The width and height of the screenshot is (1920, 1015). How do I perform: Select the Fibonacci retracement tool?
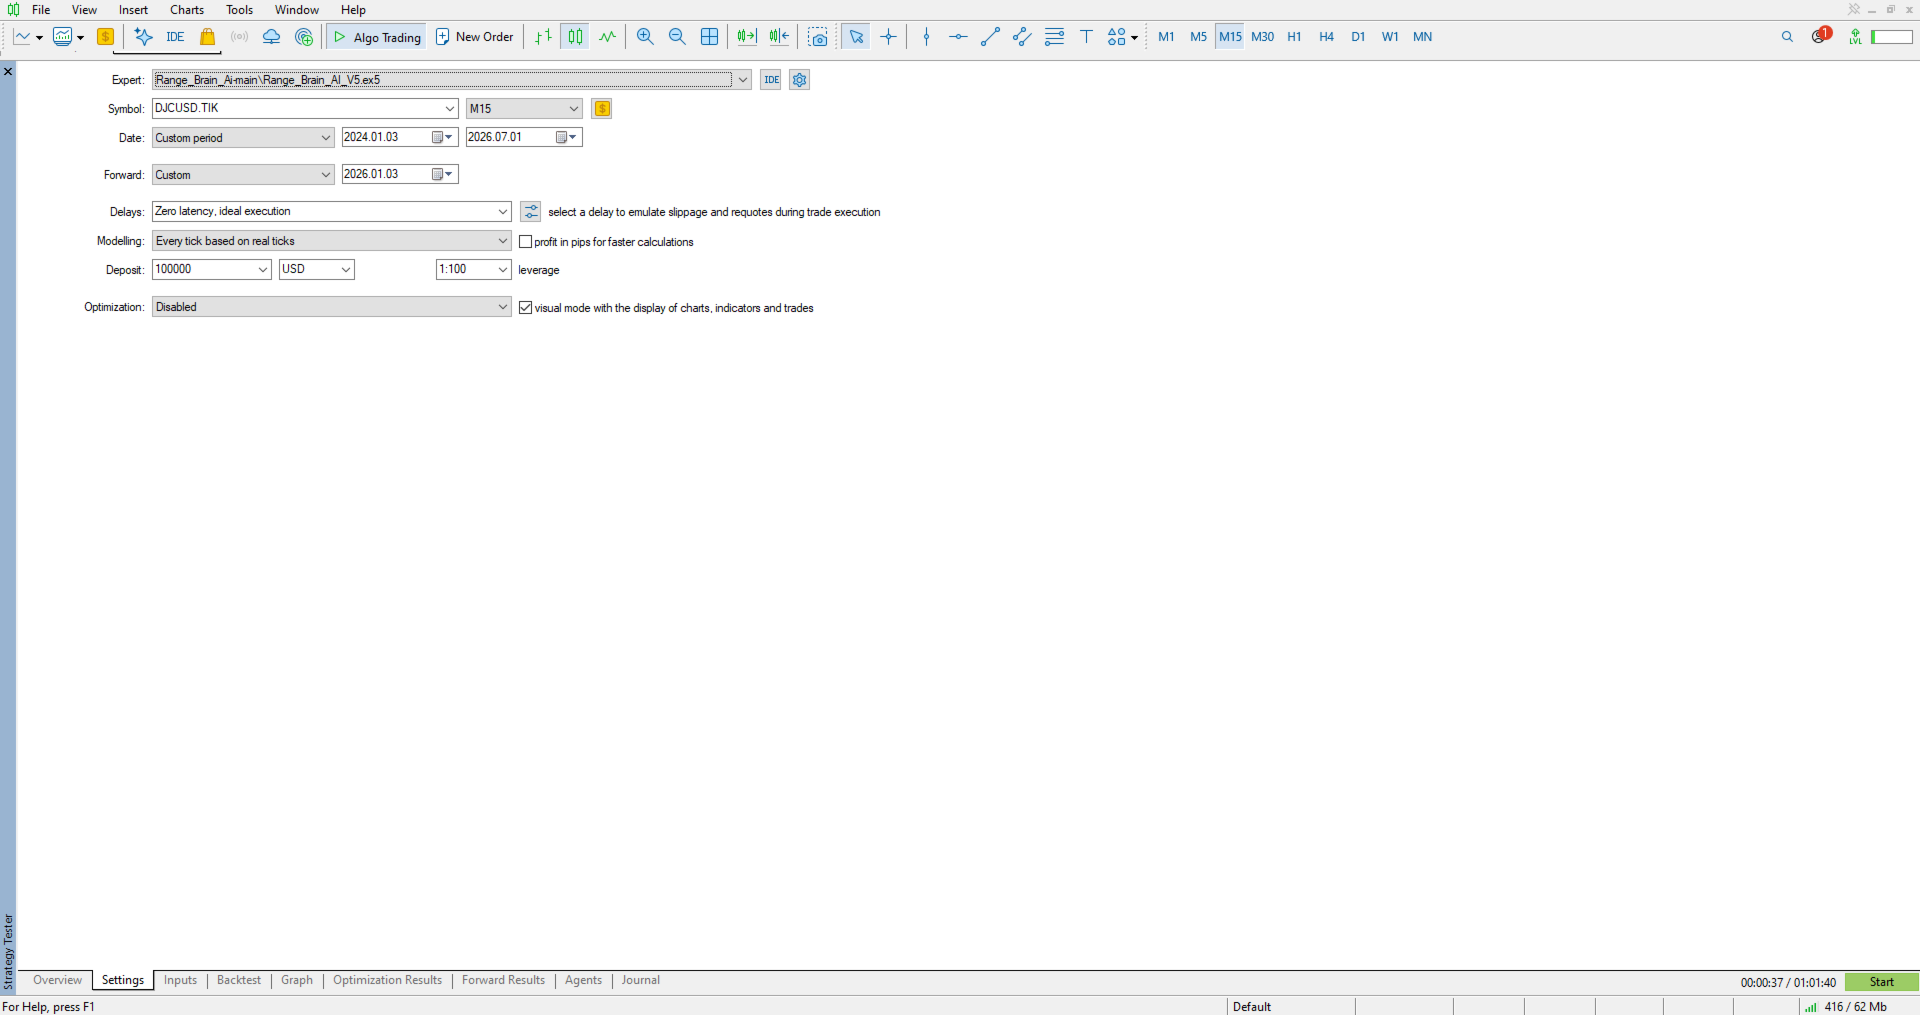tap(1054, 37)
